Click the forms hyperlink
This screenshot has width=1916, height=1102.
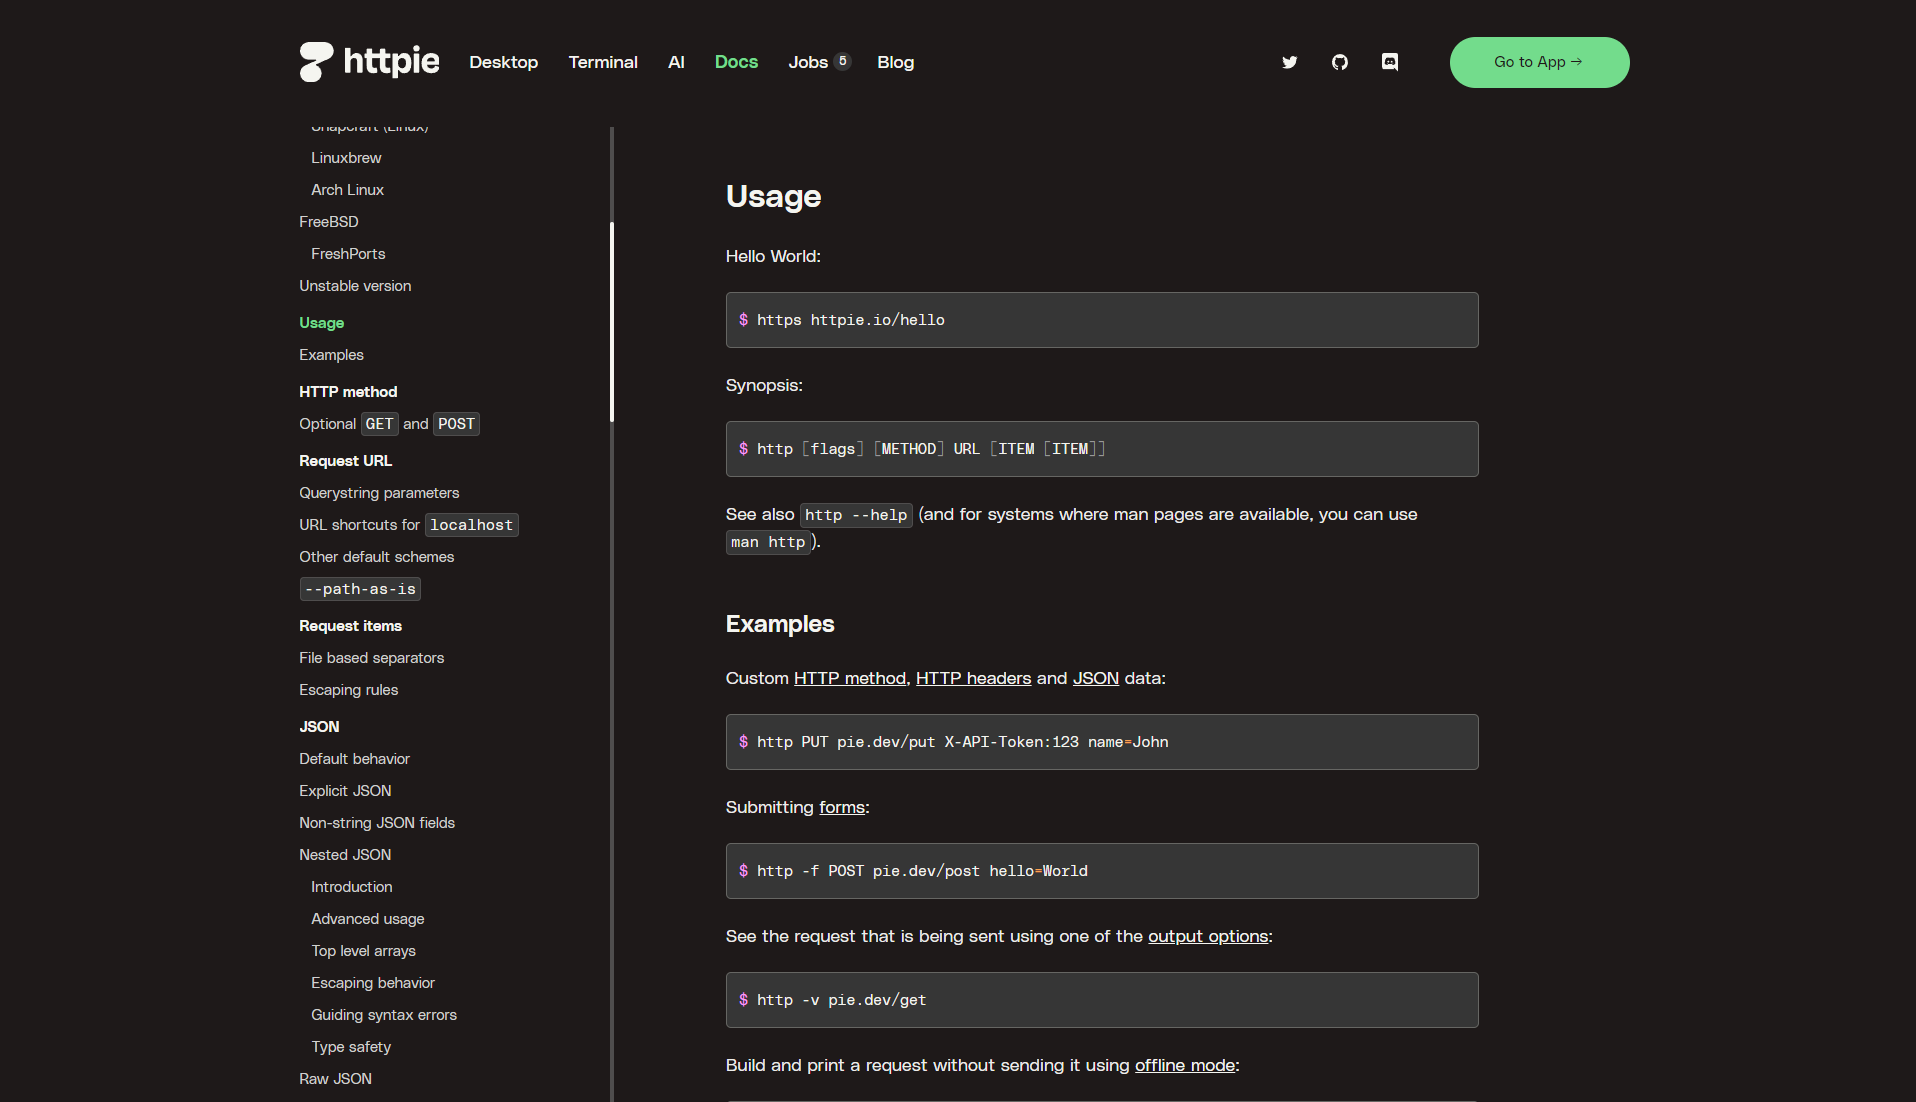coord(841,807)
